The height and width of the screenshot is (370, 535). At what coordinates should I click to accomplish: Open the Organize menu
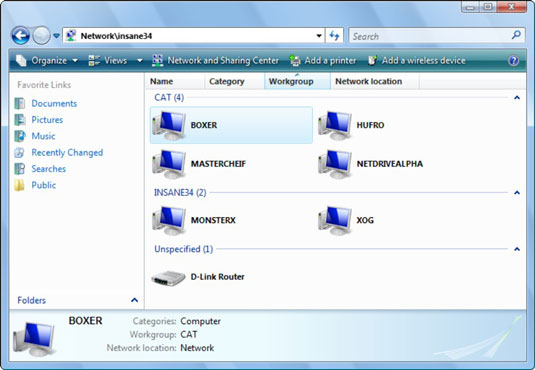[47, 61]
